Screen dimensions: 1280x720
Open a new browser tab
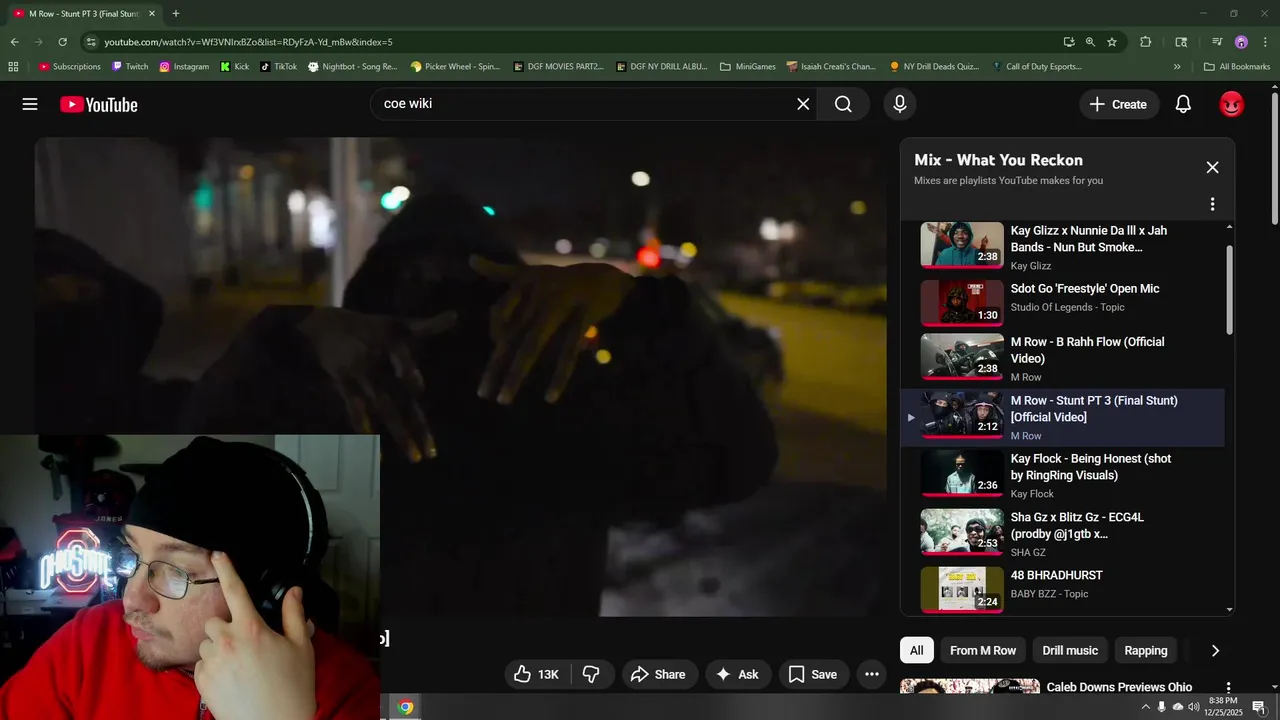176,14
